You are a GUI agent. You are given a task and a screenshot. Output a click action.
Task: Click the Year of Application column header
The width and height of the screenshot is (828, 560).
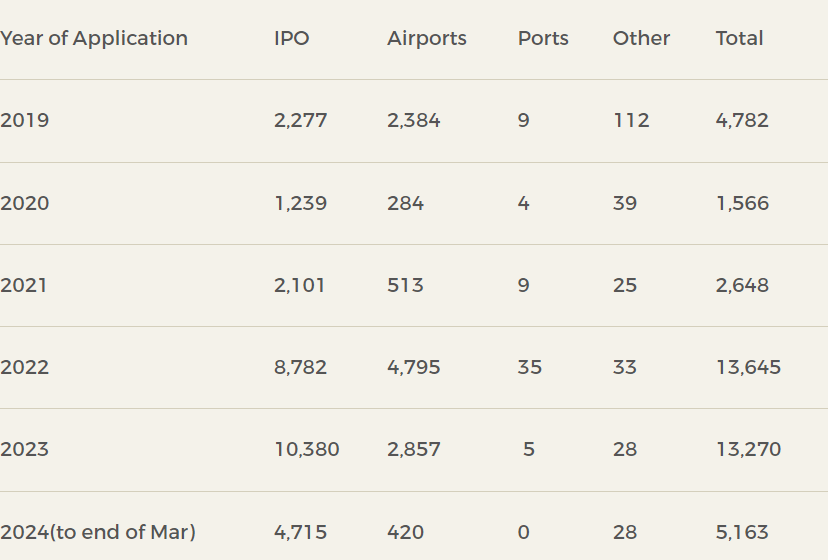pyautogui.click(x=94, y=39)
